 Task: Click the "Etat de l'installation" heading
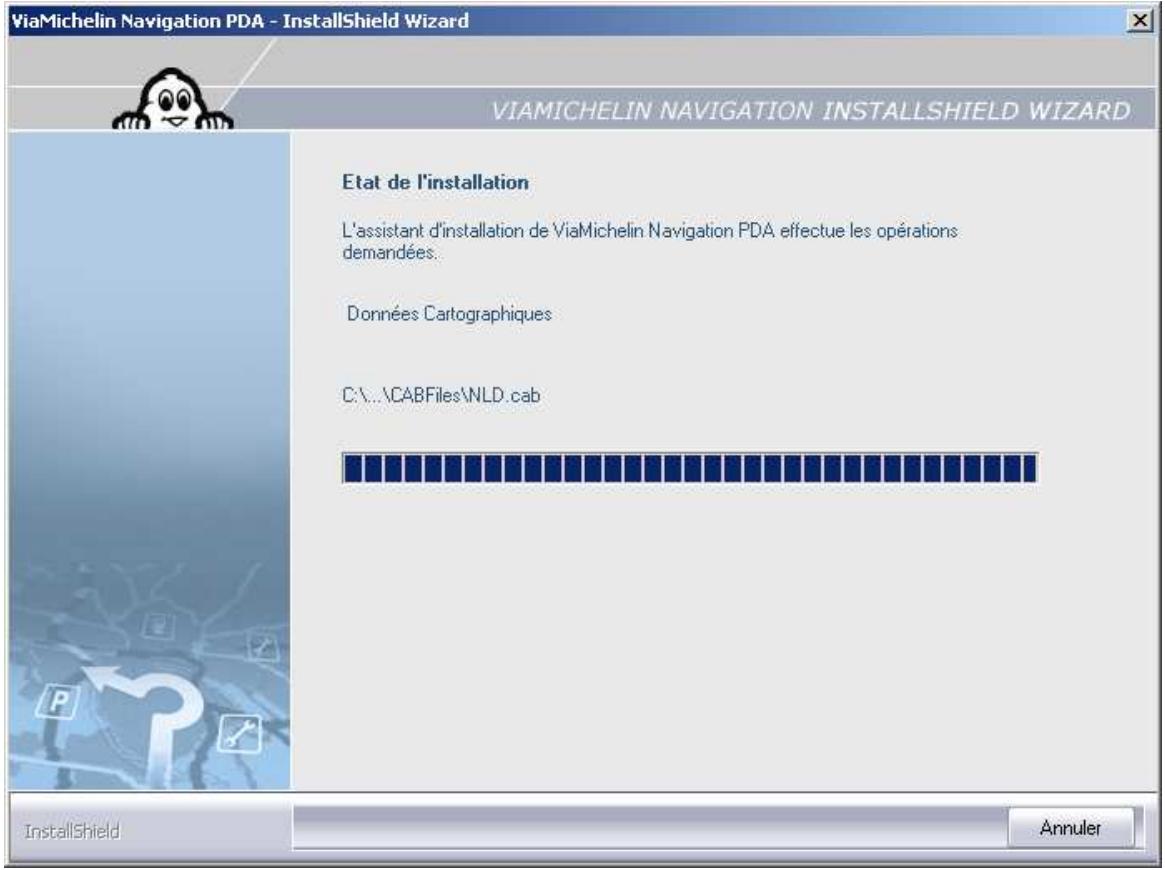pos(435,183)
